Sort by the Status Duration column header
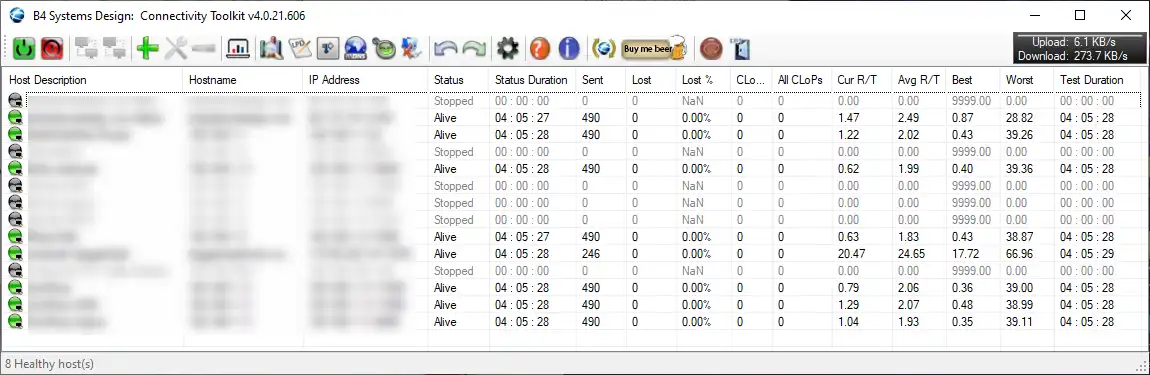The image size is (1150, 375). point(532,80)
